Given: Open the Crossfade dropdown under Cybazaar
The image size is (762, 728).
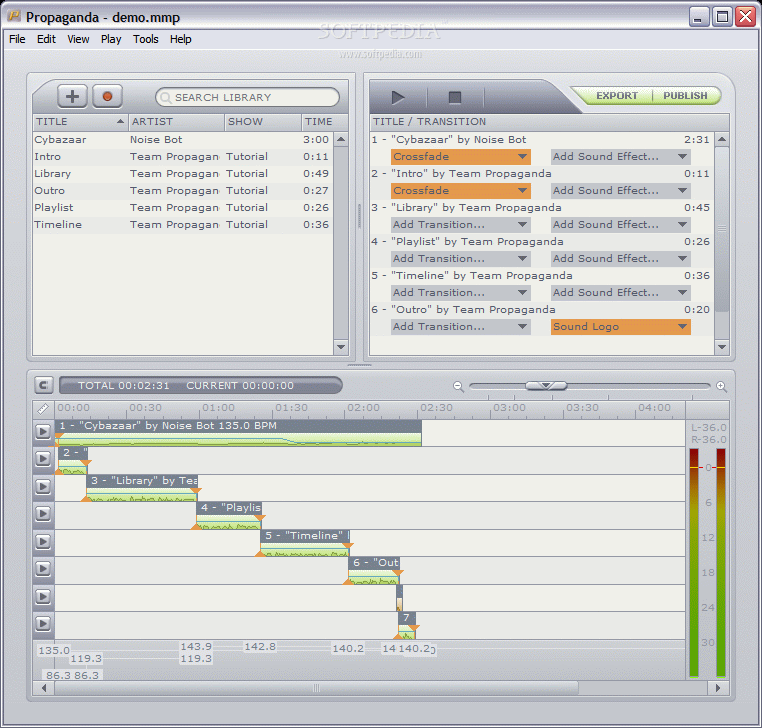Looking at the screenshot, I should click(460, 157).
